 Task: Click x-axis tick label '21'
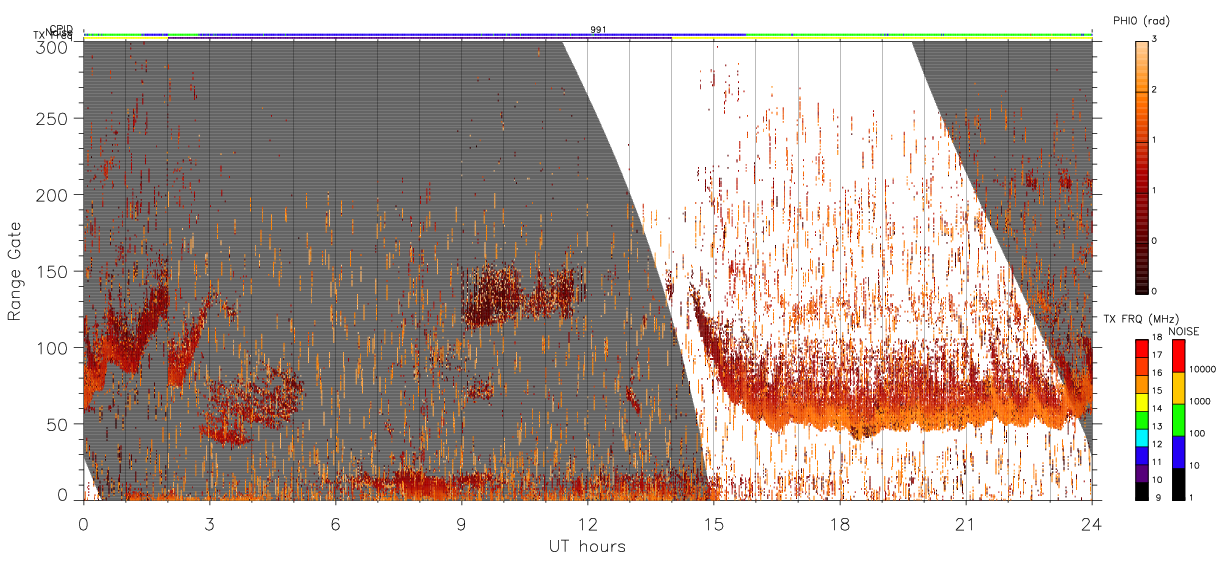point(965,524)
